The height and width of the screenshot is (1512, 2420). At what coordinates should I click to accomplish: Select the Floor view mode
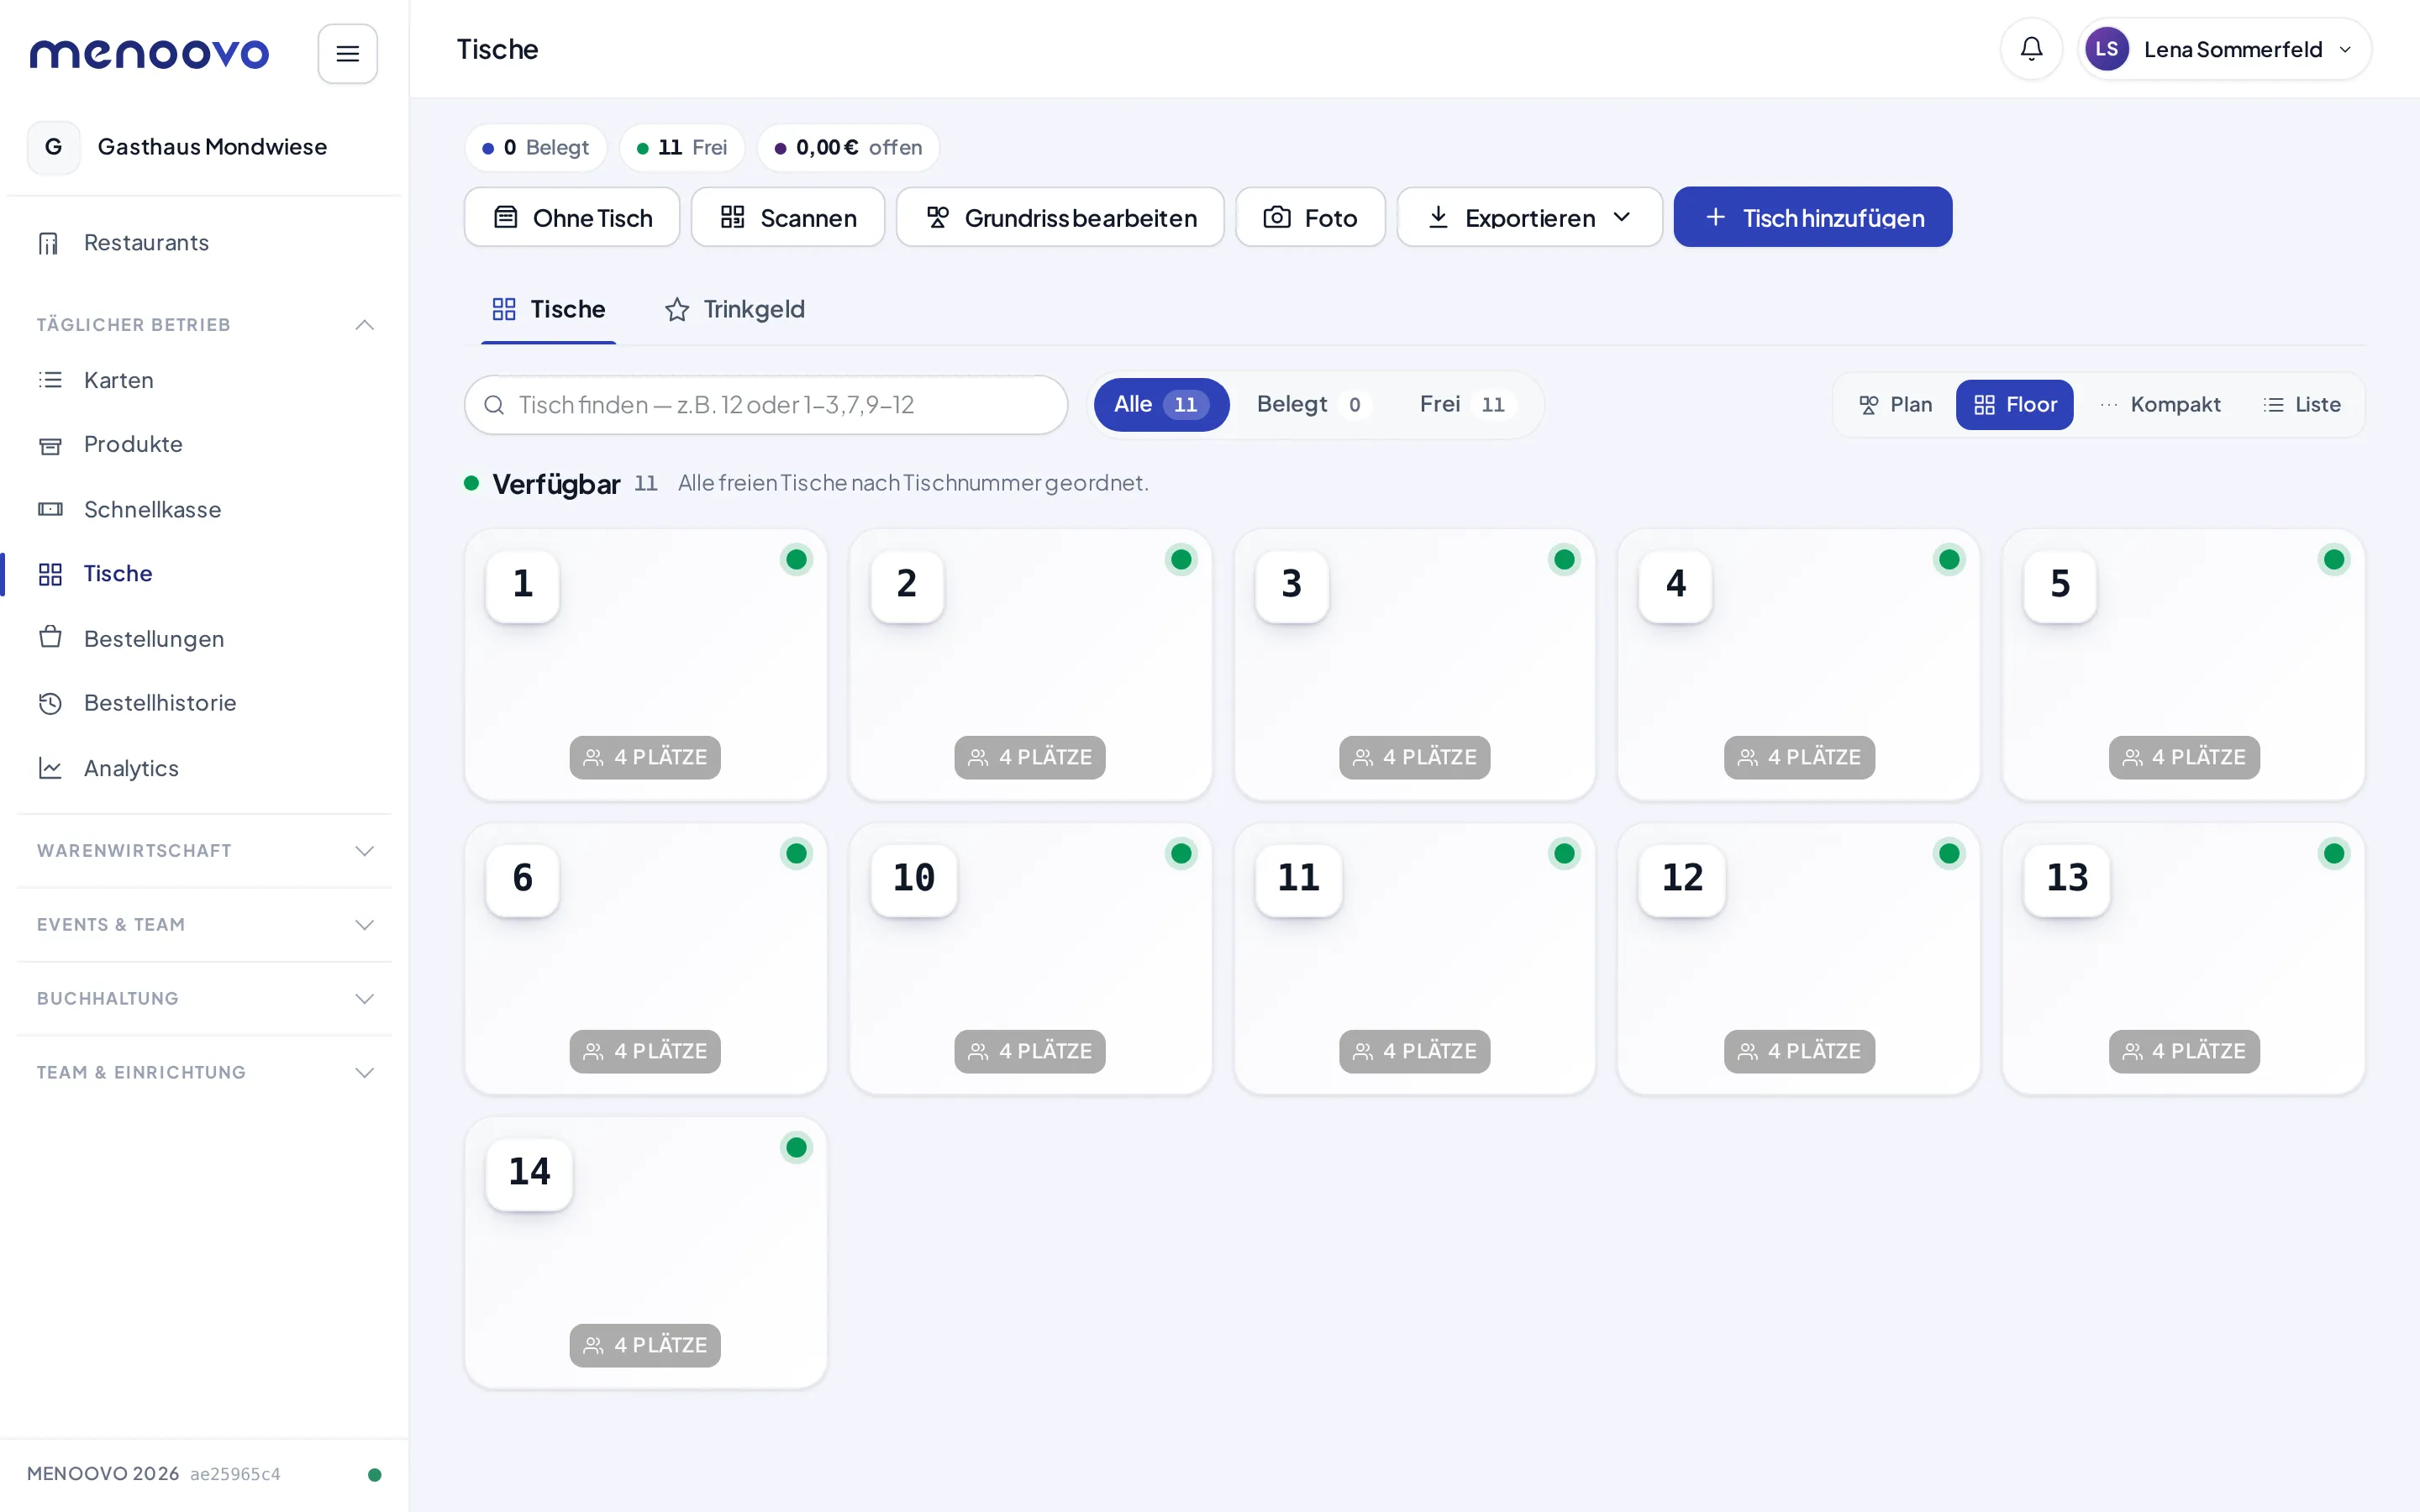click(2014, 405)
